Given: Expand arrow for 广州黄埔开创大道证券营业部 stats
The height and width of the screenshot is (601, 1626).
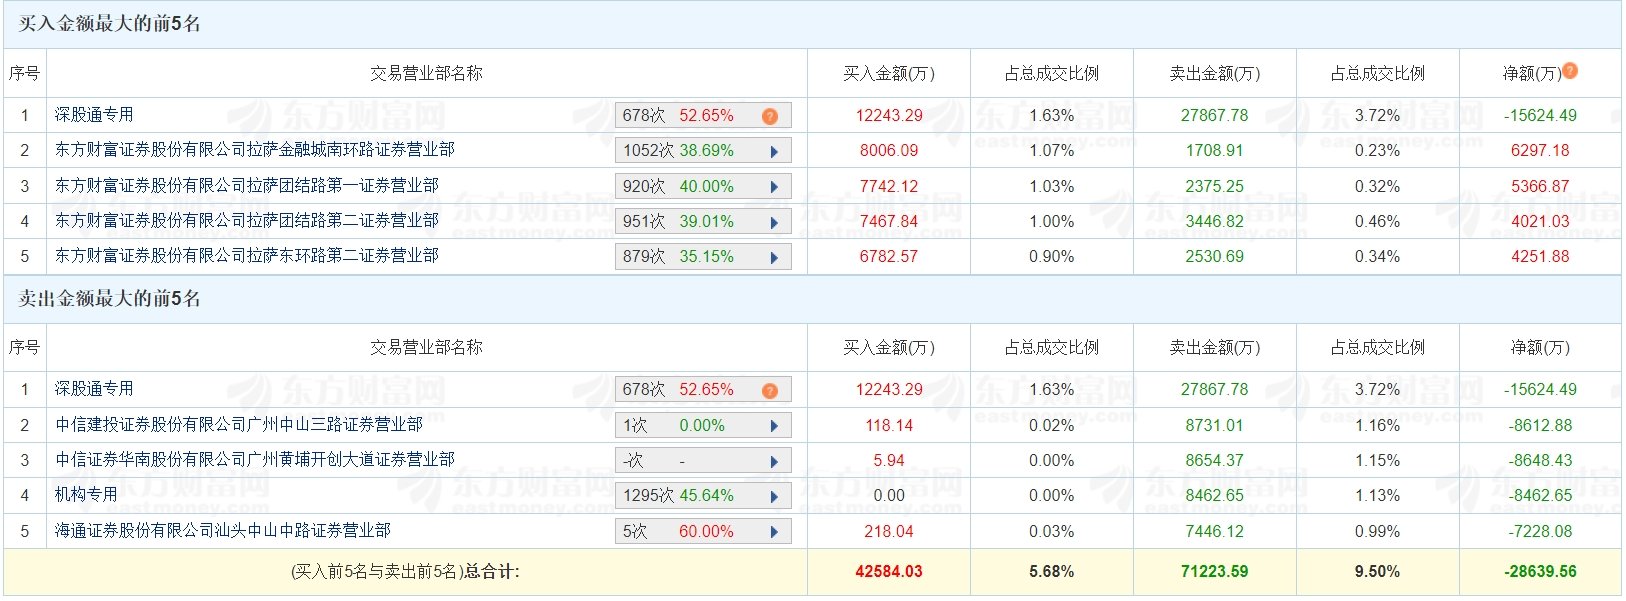Looking at the screenshot, I should click(x=774, y=461).
